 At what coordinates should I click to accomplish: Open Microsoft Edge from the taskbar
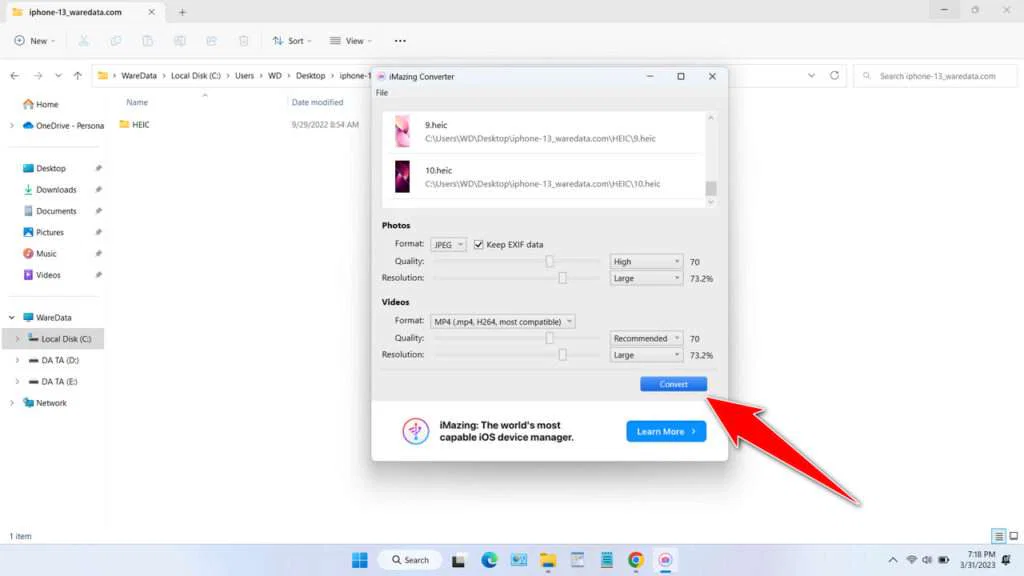(489, 560)
